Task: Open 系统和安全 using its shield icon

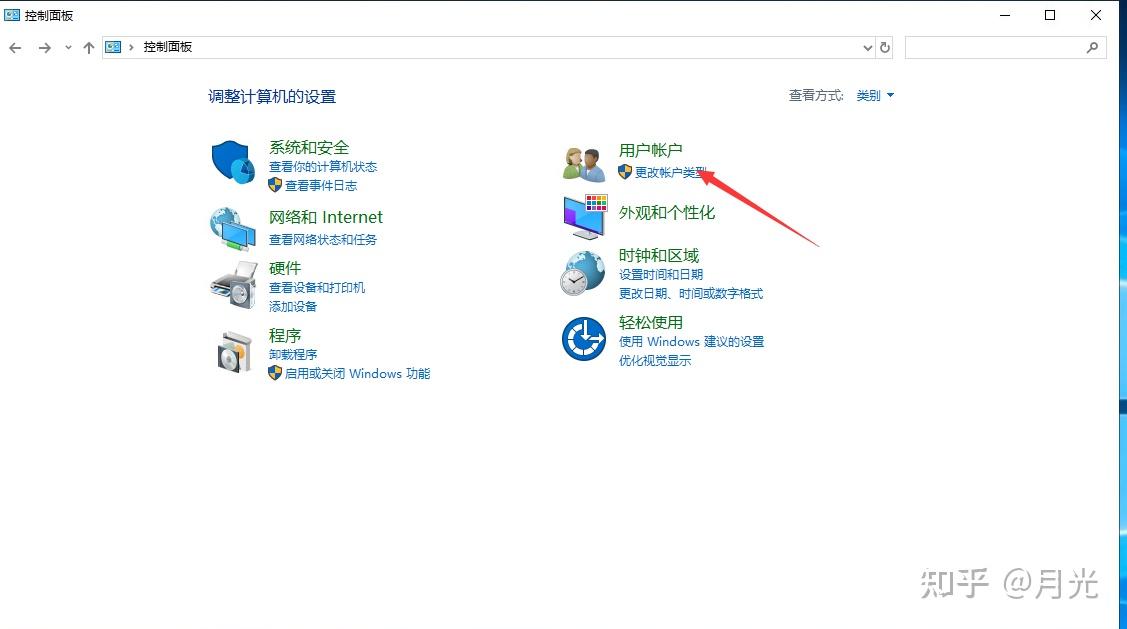Action: 233,163
